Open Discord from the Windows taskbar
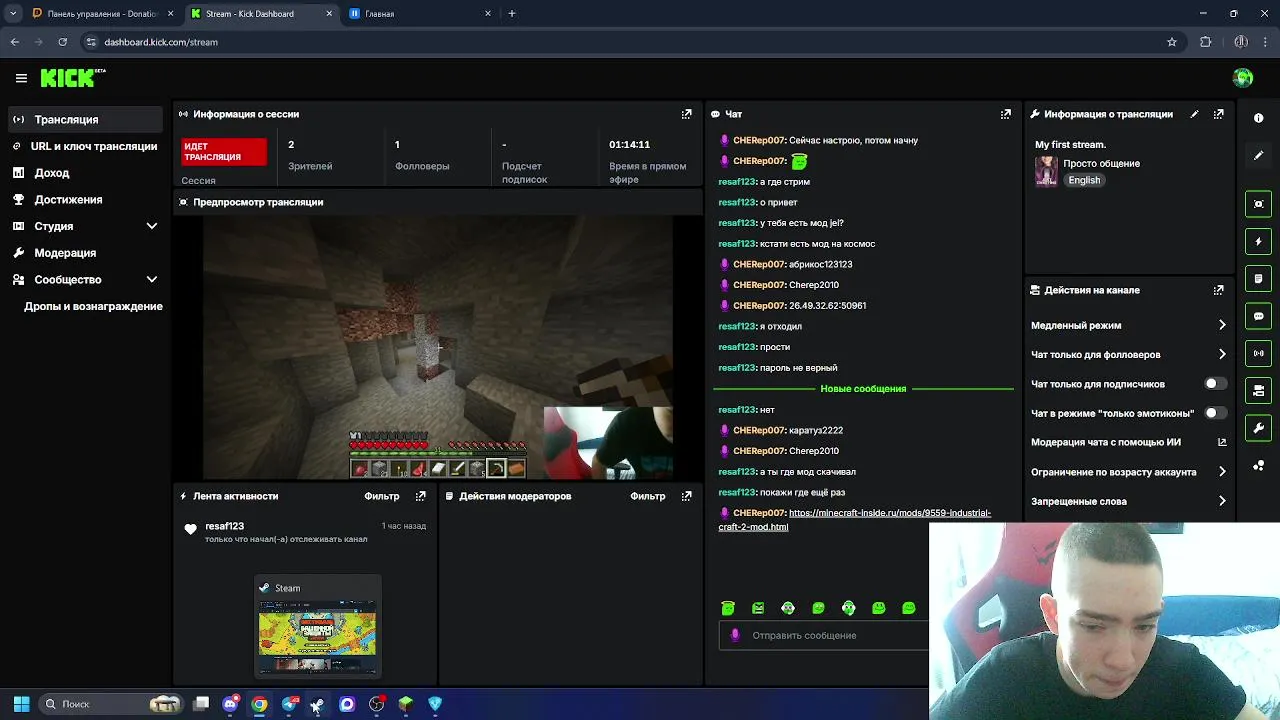1280x720 pixels. pos(230,704)
